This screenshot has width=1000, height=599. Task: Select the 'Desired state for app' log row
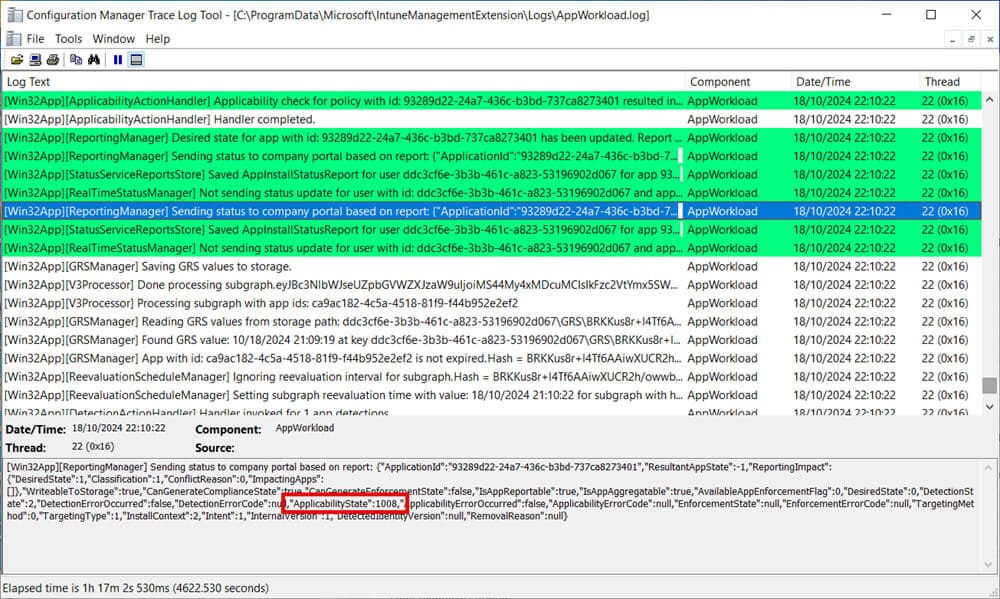coord(492,138)
